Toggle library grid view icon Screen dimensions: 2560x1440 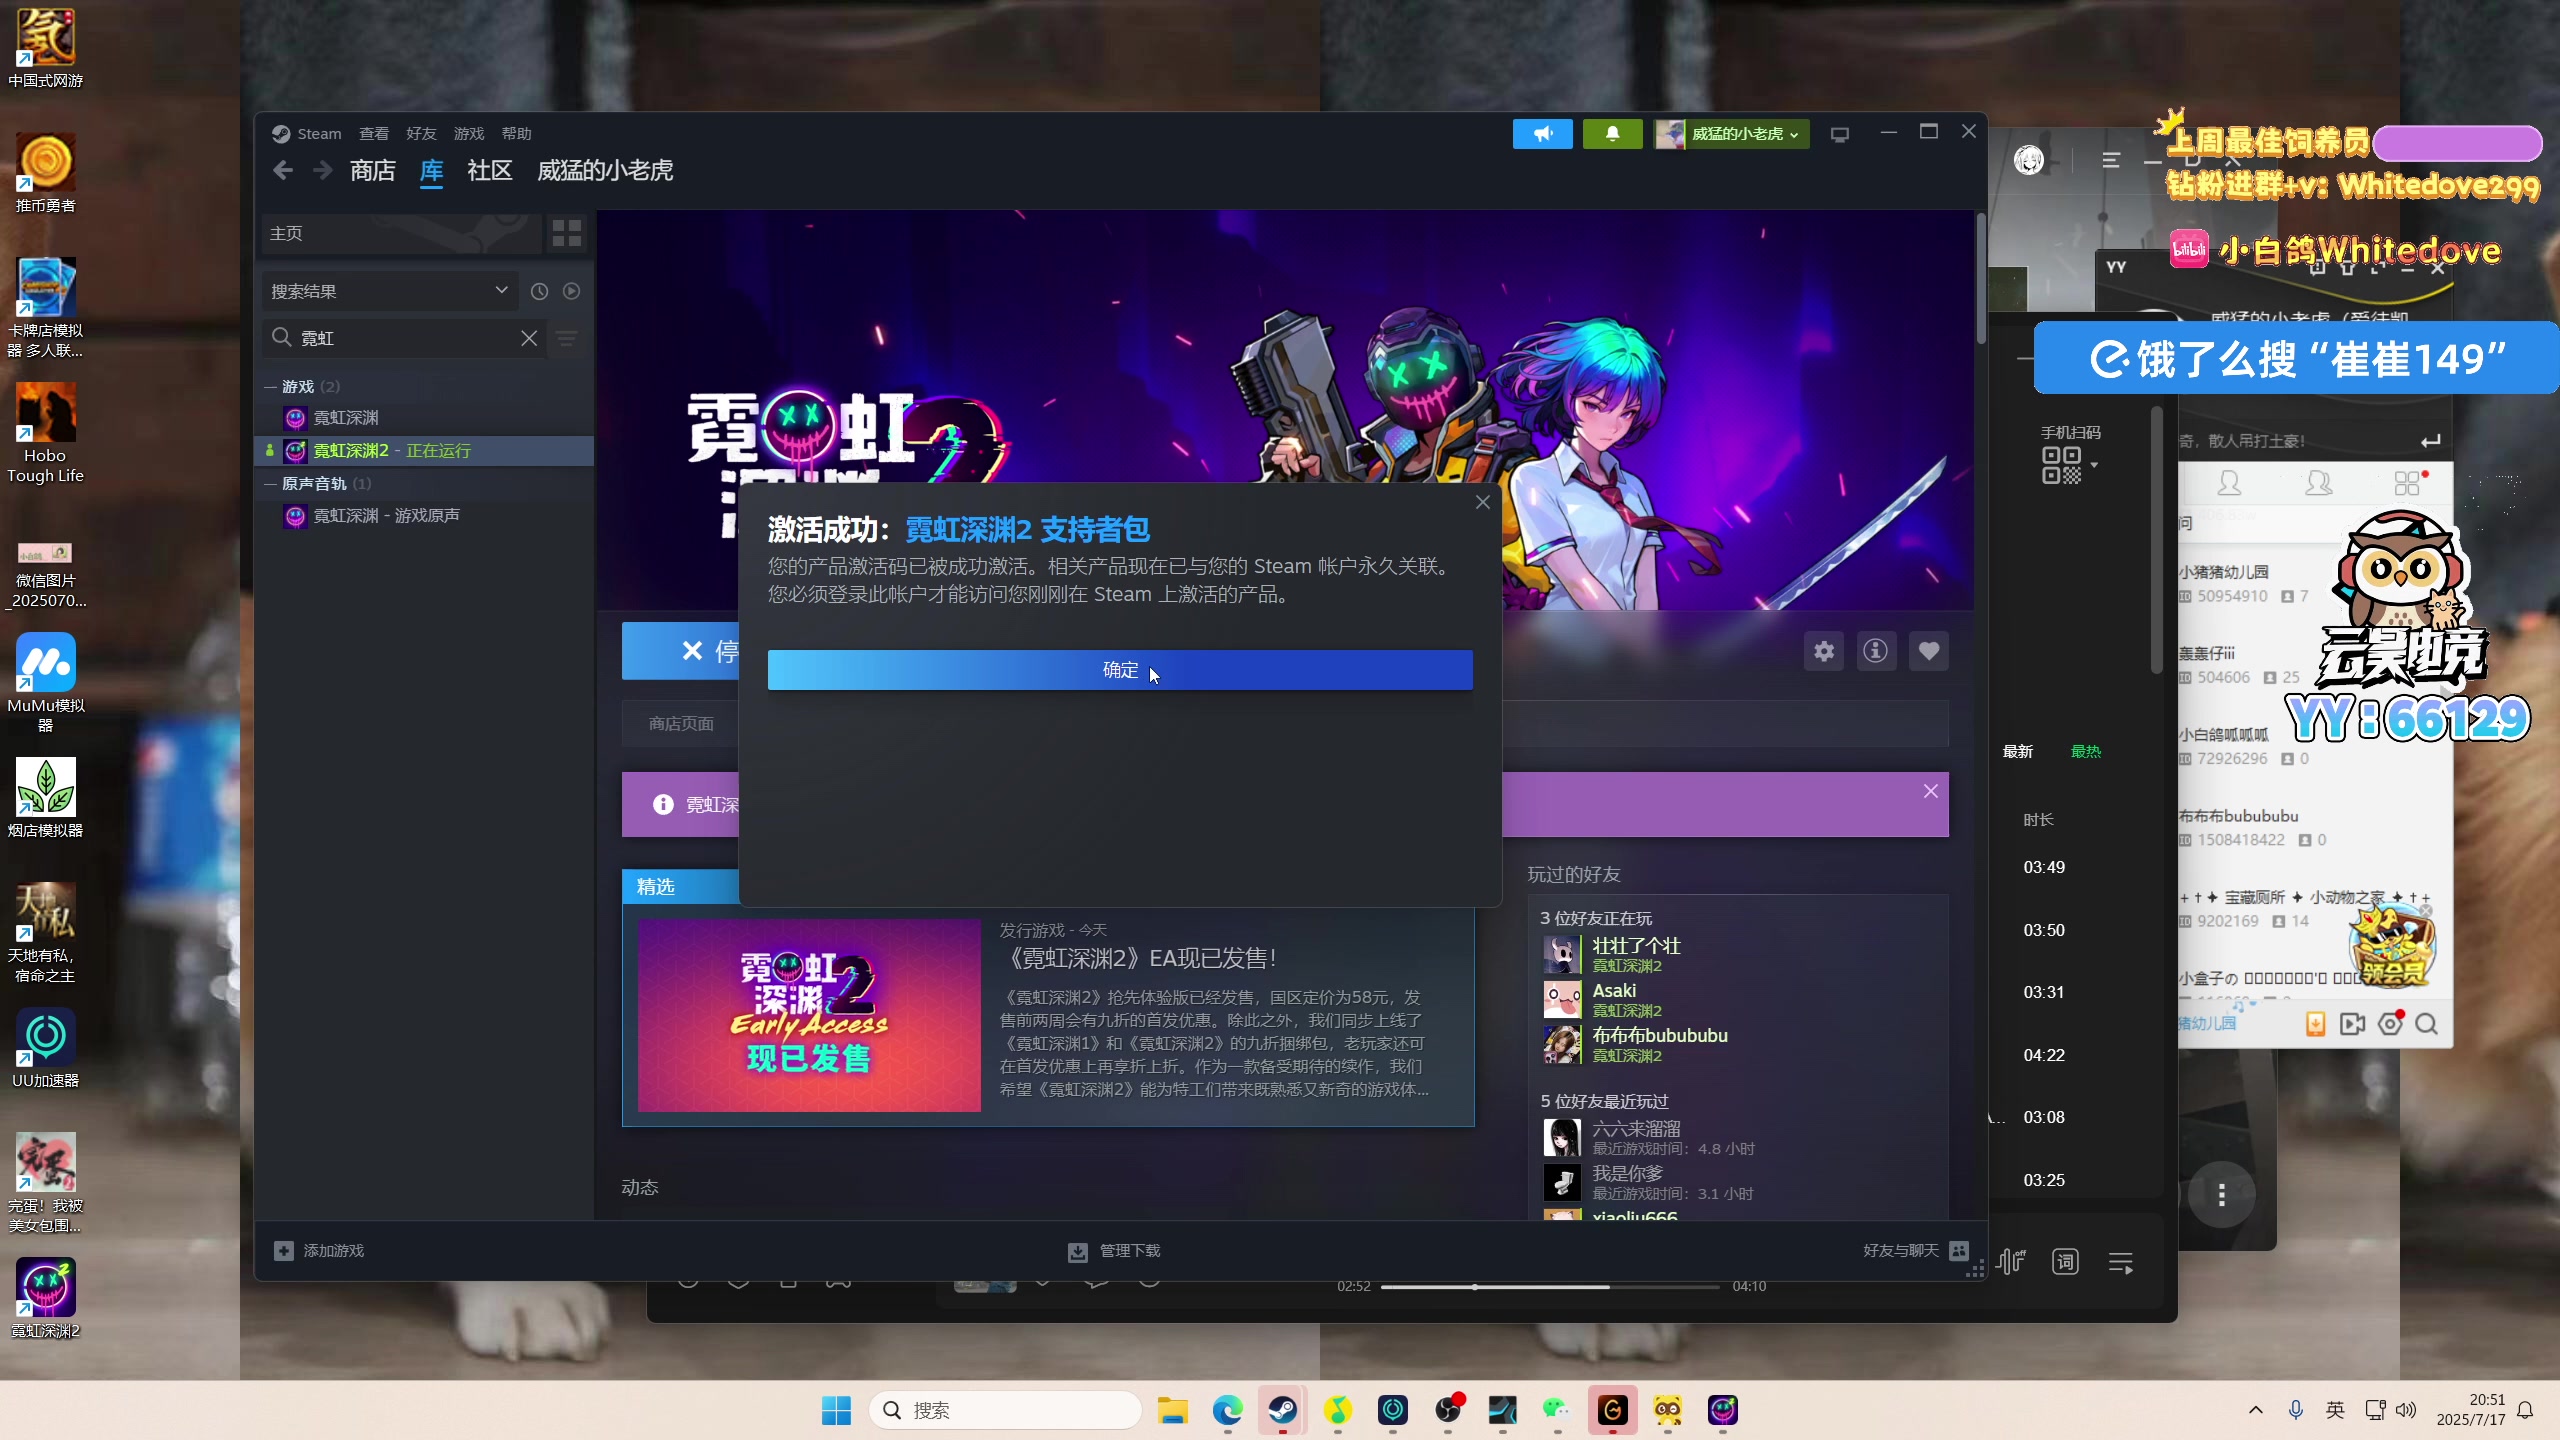[x=567, y=233]
